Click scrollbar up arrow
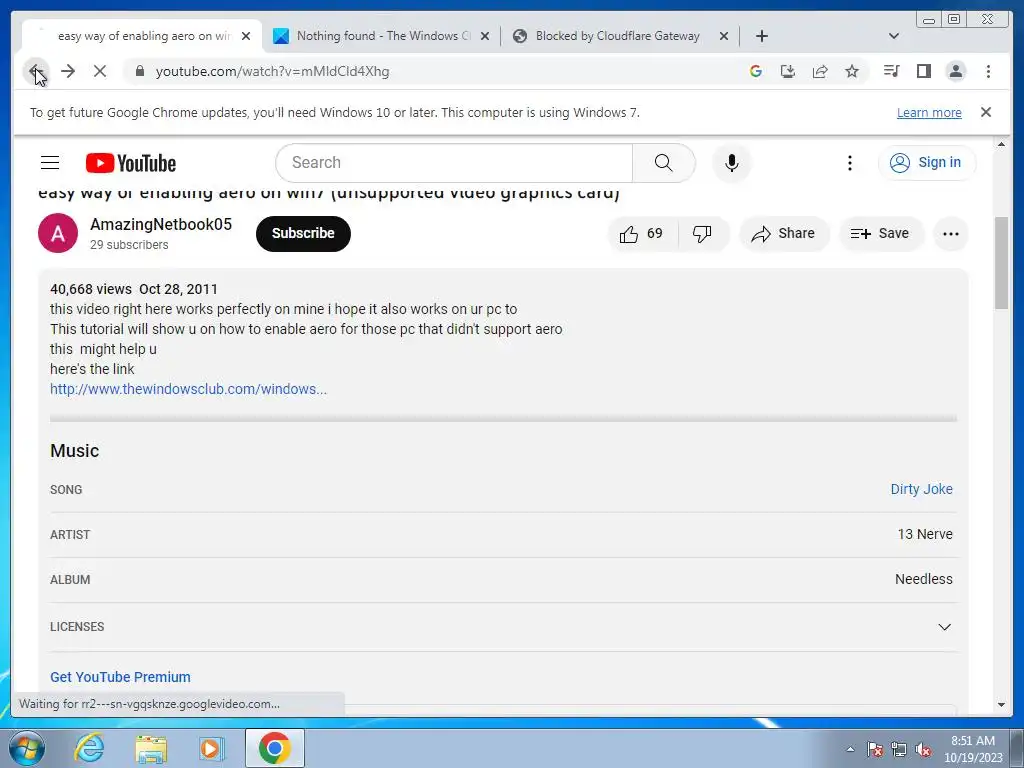Image resolution: width=1024 pixels, height=768 pixels. [1001, 144]
